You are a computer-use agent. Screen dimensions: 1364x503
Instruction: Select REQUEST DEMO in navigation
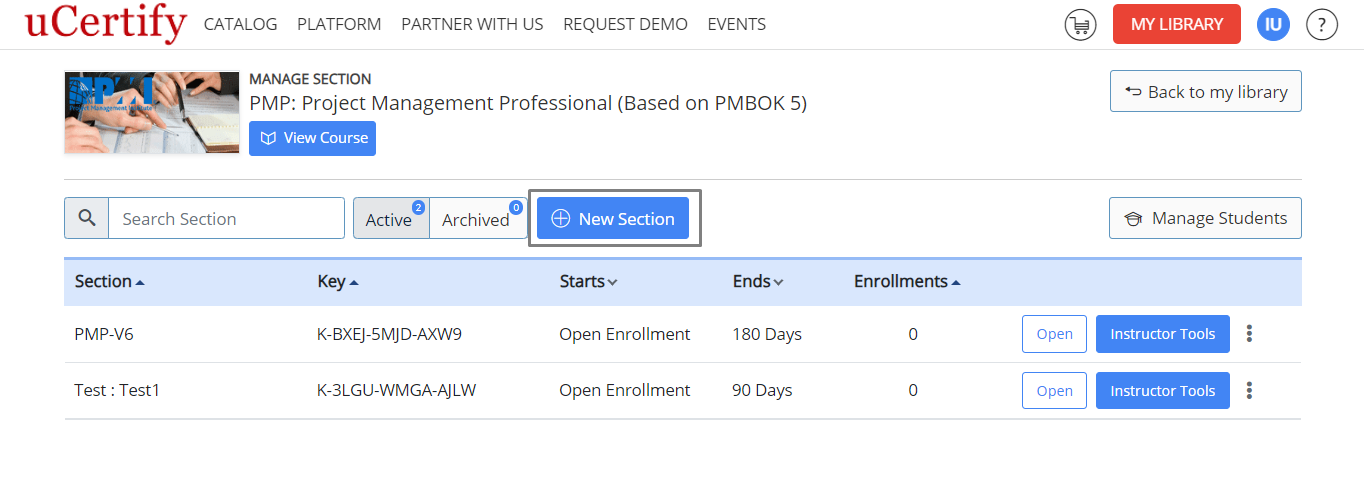point(625,24)
